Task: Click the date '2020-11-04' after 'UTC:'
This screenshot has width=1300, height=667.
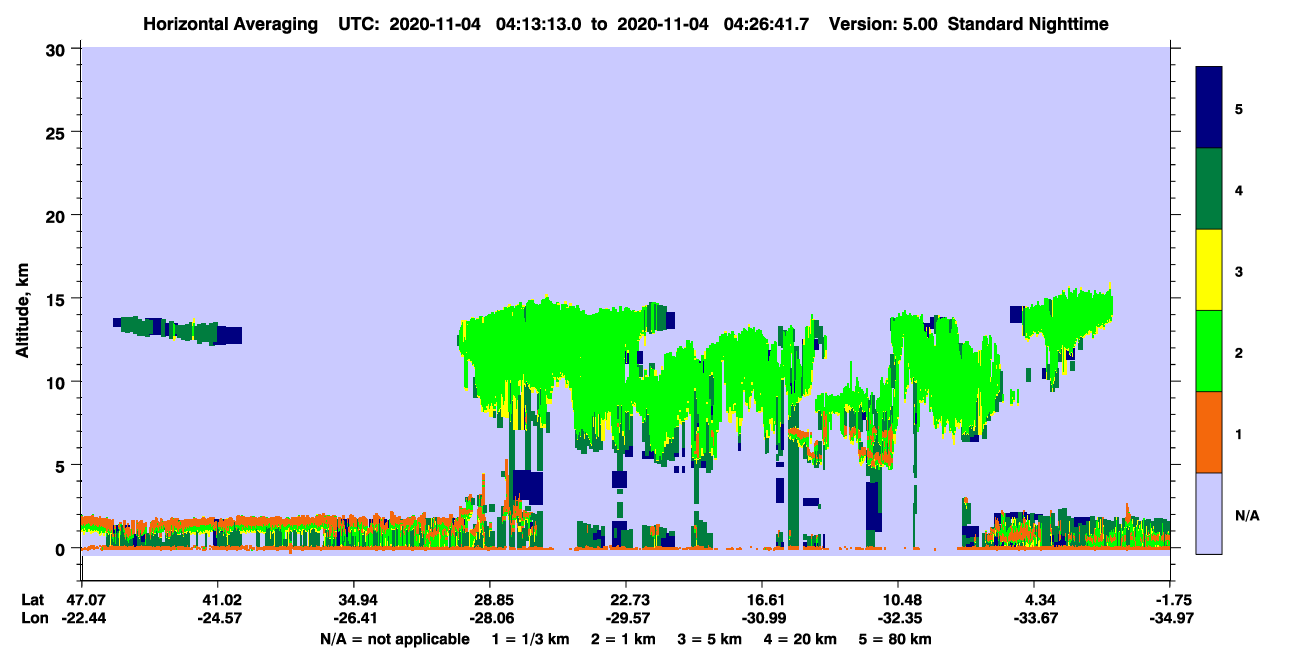Action: [437, 24]
